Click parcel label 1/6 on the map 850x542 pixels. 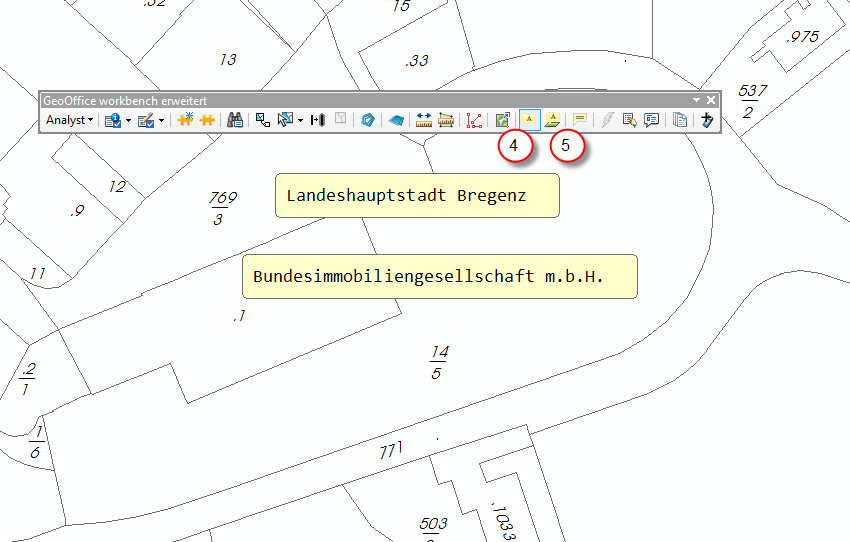click(x=36, y=442)
